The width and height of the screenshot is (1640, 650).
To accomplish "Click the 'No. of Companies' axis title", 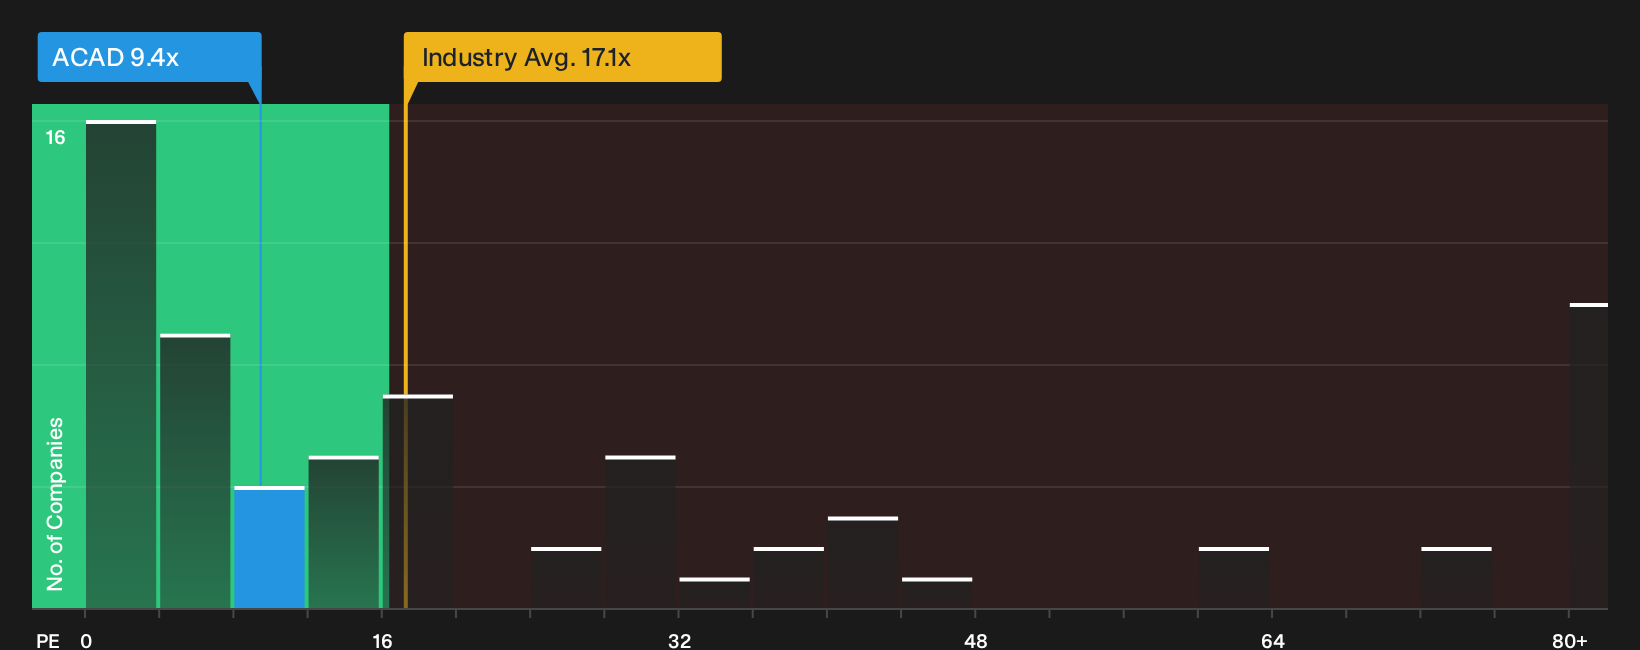I will click(x=55, y=504).
